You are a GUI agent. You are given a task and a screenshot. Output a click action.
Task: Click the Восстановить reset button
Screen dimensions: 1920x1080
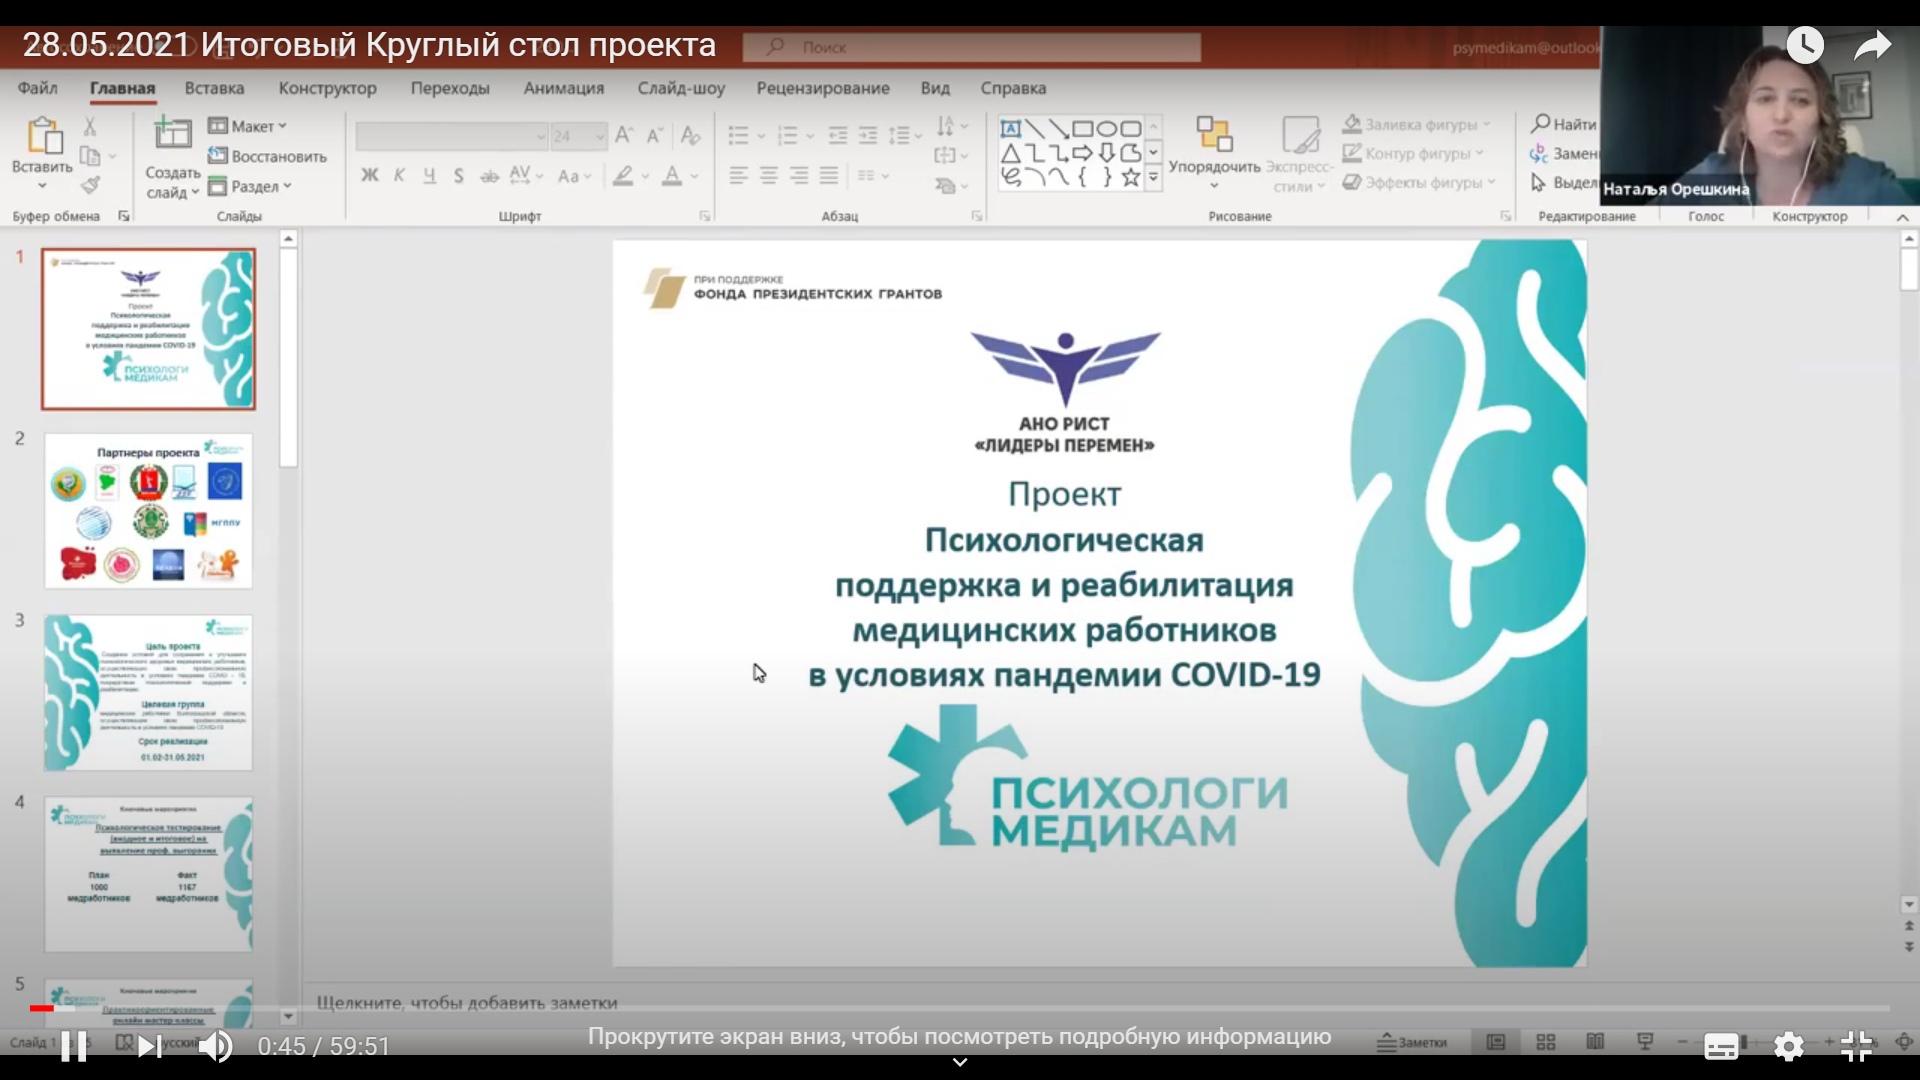pos(267,156)
